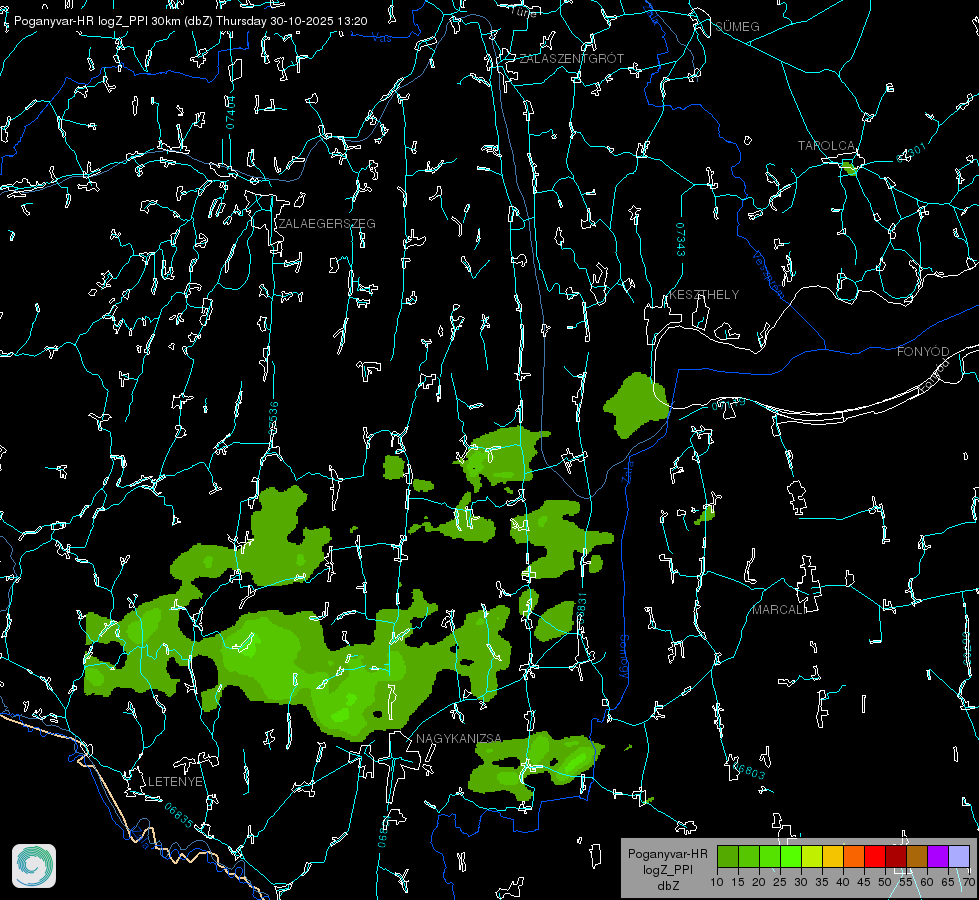Image resolution: width=979 pixels, height=900 pixels.
Task: Click the lavender 65 dBZ legend swatch
Action: click(958, 856)
